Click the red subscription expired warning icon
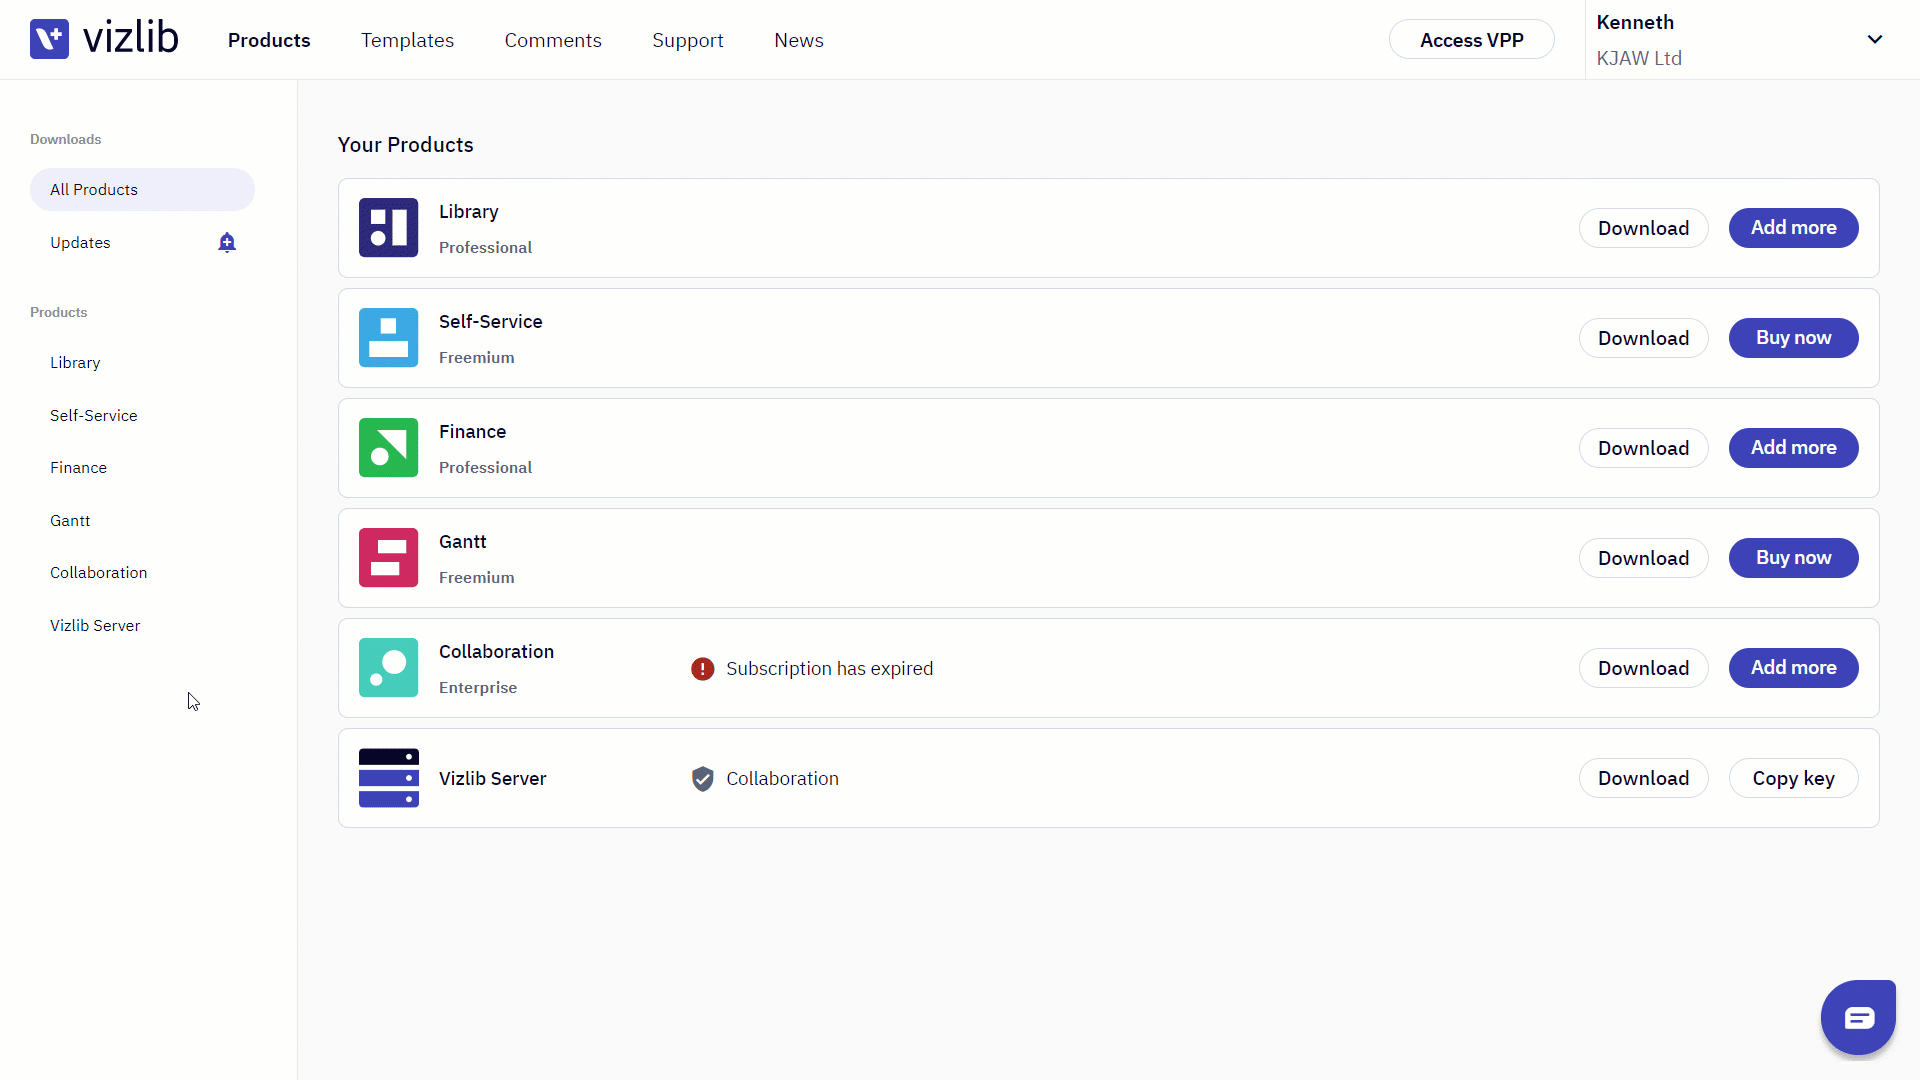This screenshot has width=1920, height=1080. pos(703,669)
